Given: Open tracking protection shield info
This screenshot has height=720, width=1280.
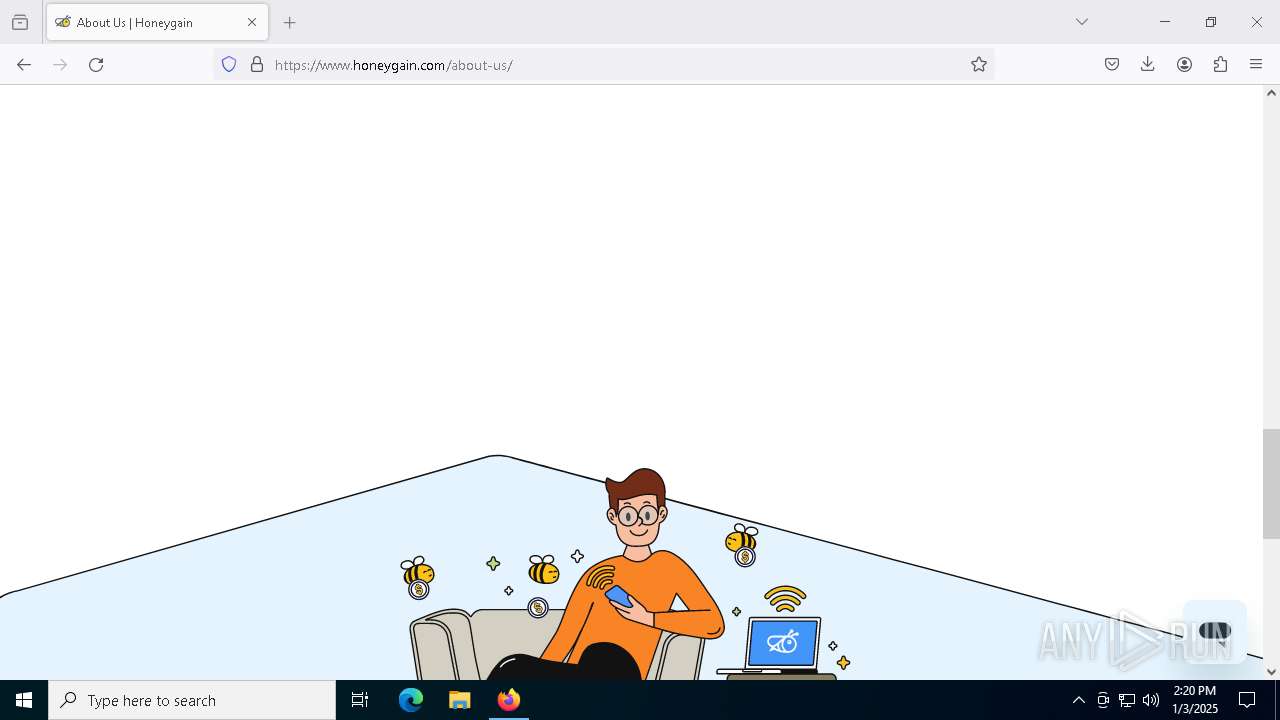Looking at the screenshot, I should click(229, 64).
